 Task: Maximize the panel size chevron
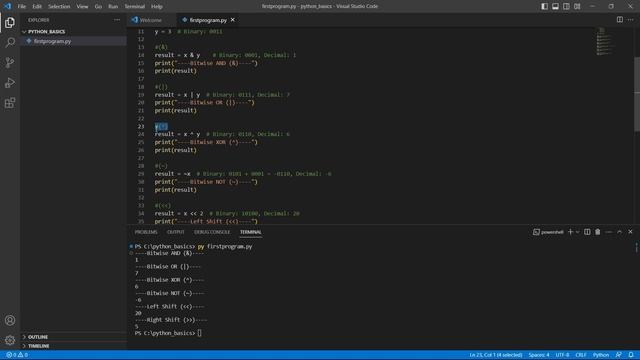(620, 232)
